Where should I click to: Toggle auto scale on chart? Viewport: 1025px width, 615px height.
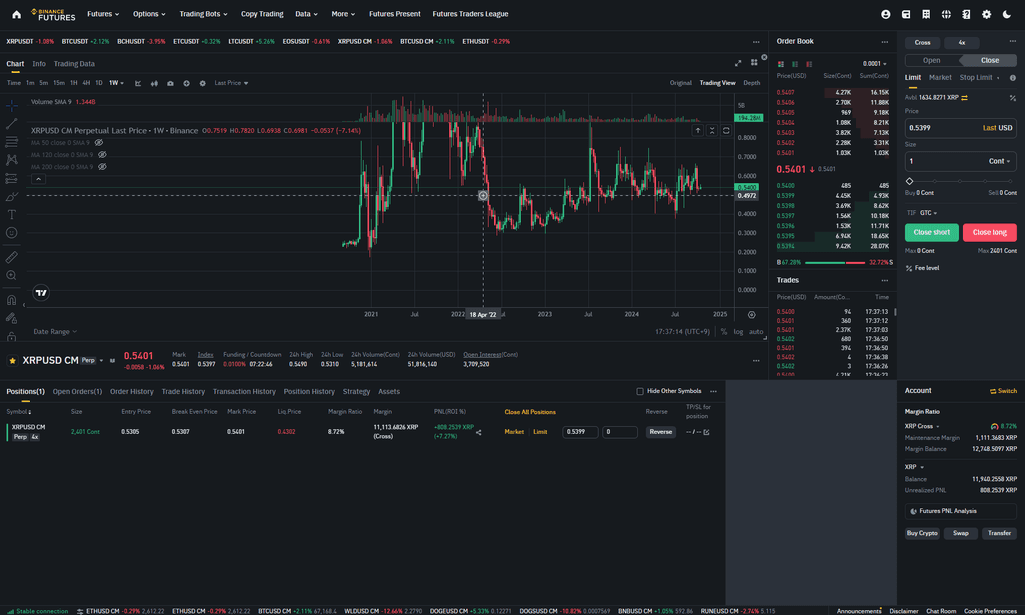756,331
